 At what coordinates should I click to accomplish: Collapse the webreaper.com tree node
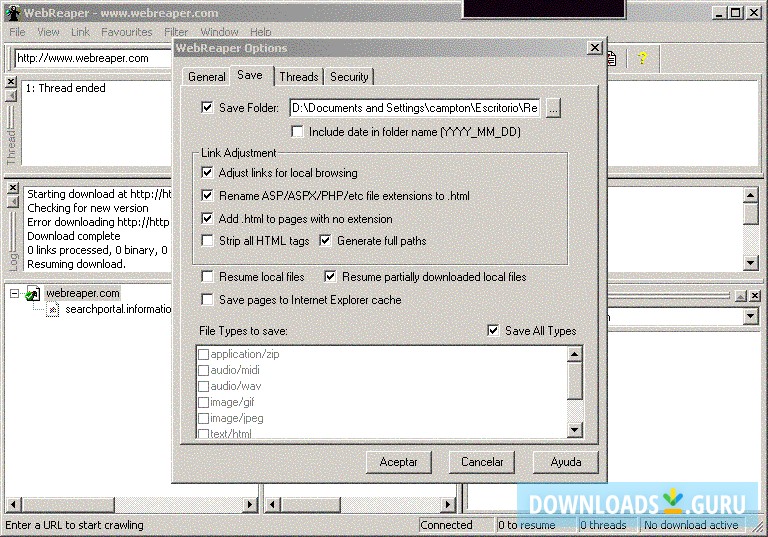point(15,293)
